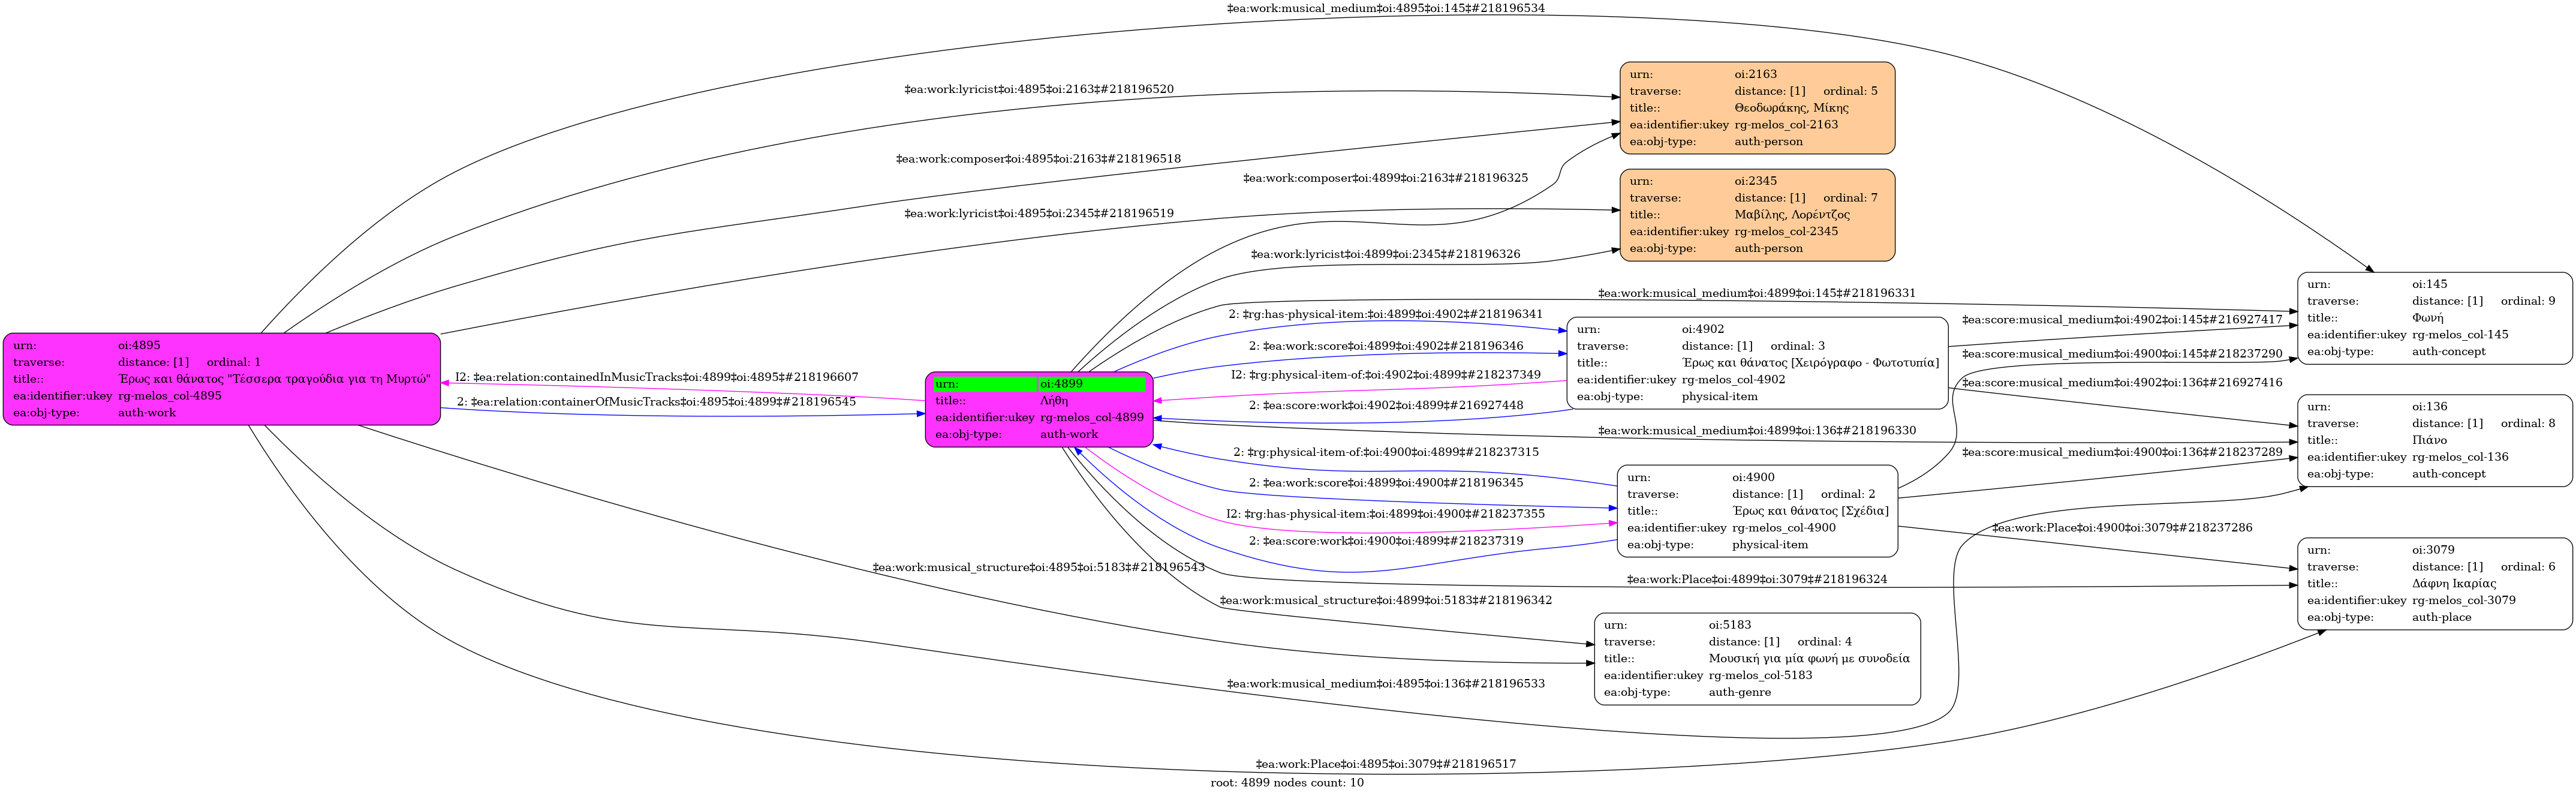
Task: Click the ea:work:Place oi:4900 oi:3079 label
Action: [2121, 528]
